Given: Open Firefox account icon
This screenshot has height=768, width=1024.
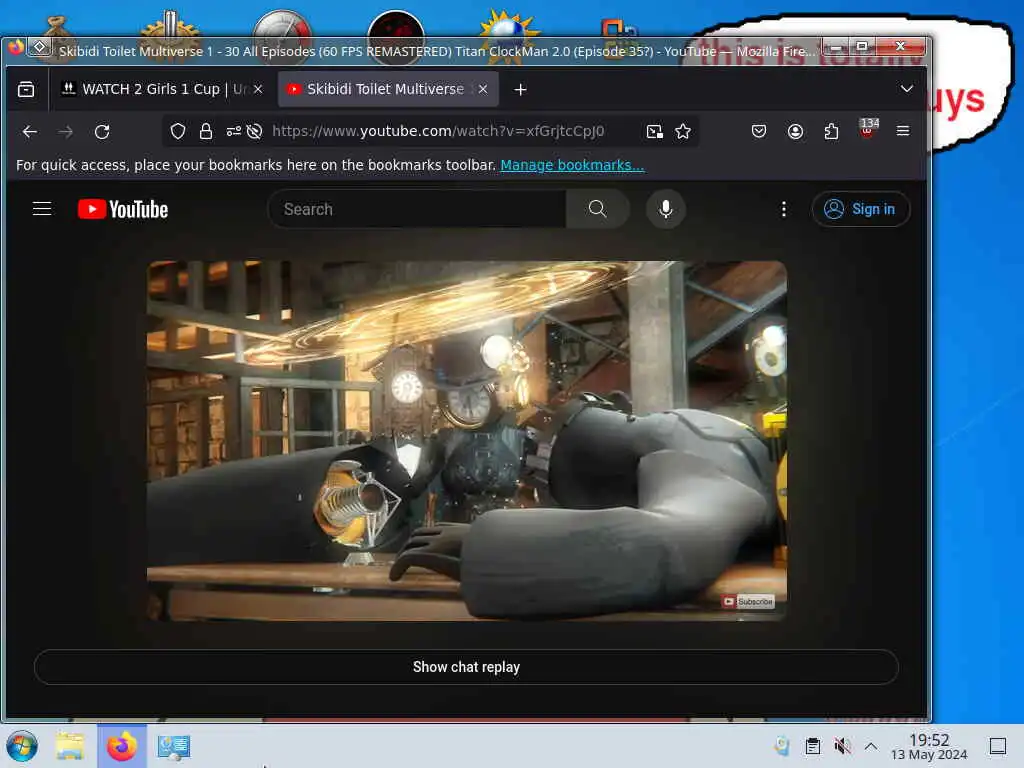Looking at the screenshot, I should (x=795, y=131).
